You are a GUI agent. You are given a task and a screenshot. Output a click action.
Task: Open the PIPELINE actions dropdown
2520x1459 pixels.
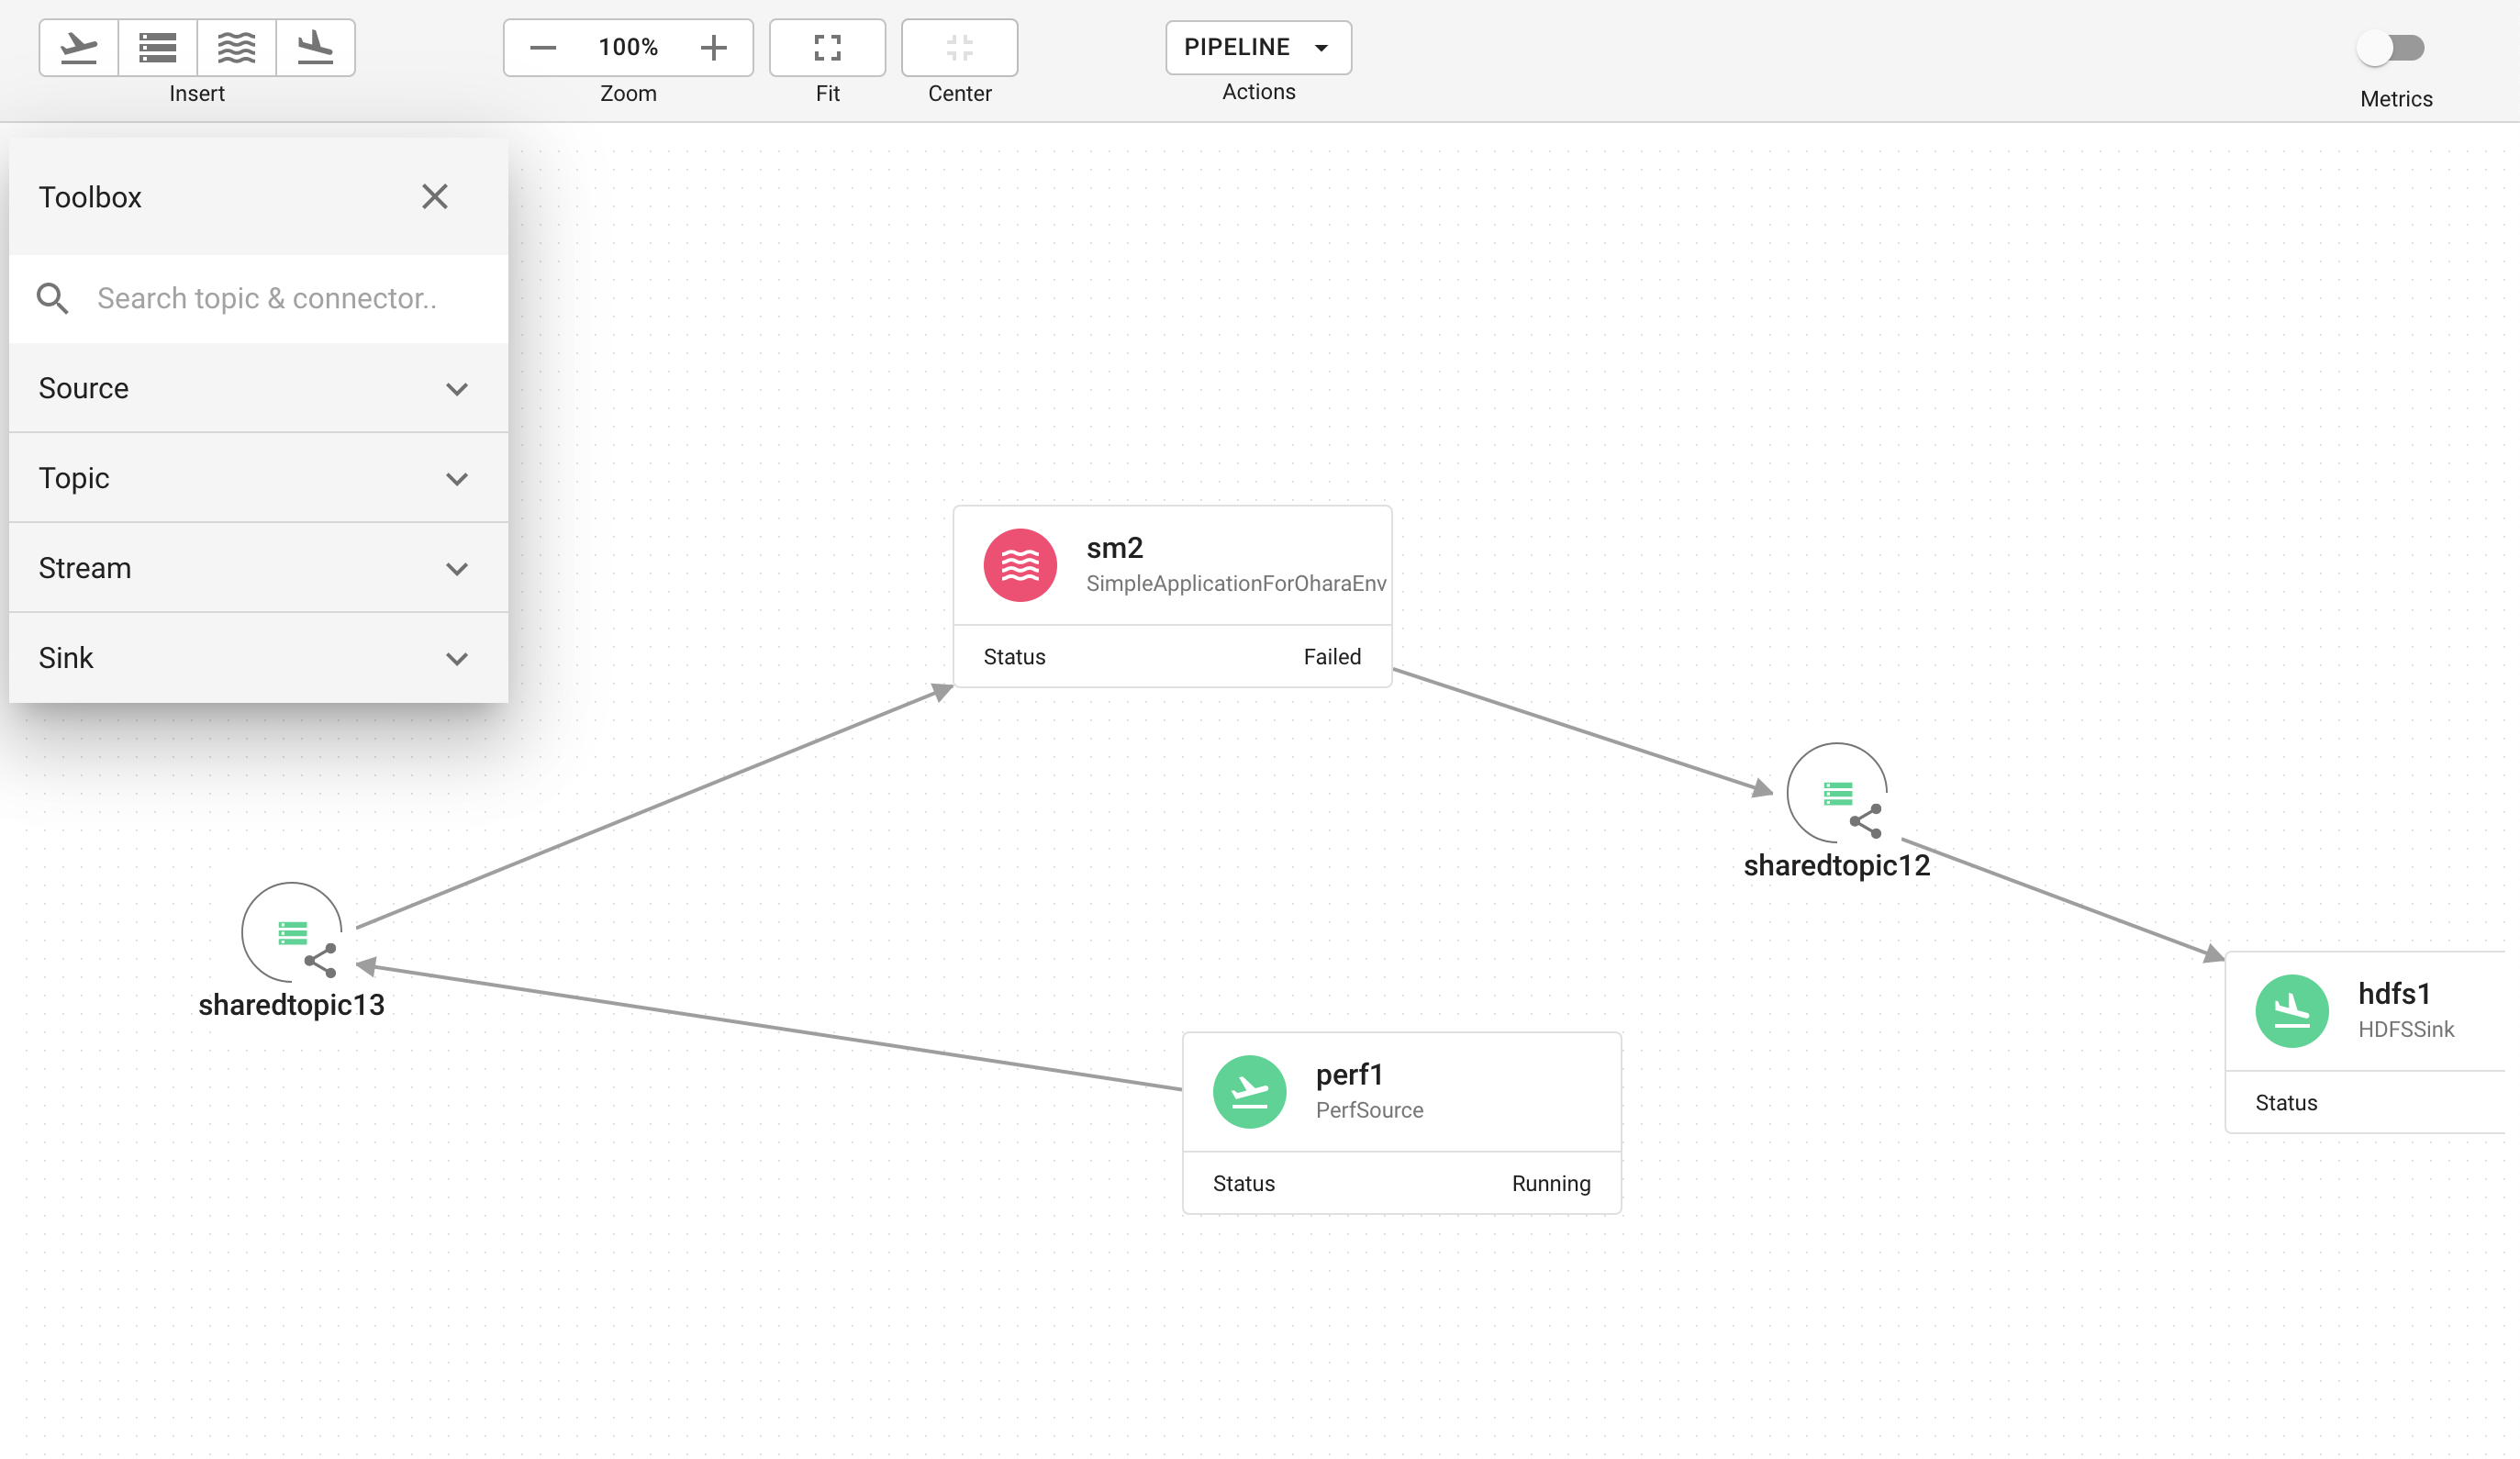(x=1258, y=47)
